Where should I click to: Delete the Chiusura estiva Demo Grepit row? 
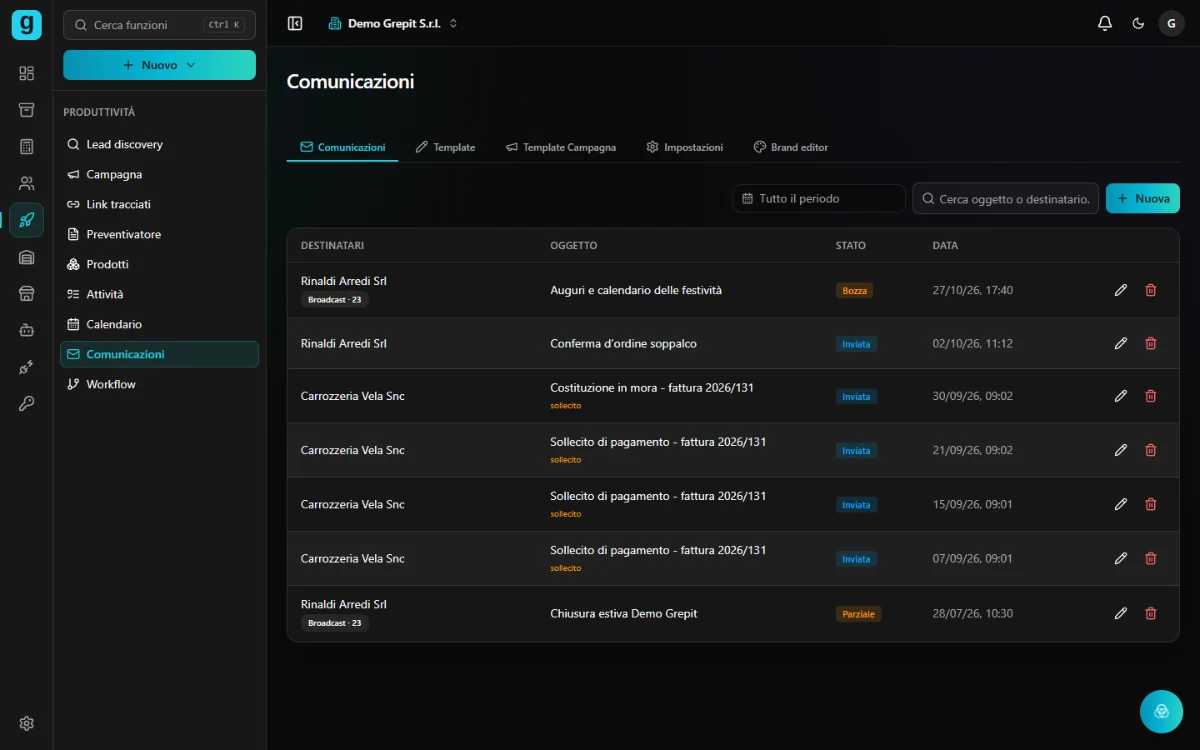(1151, 613)
